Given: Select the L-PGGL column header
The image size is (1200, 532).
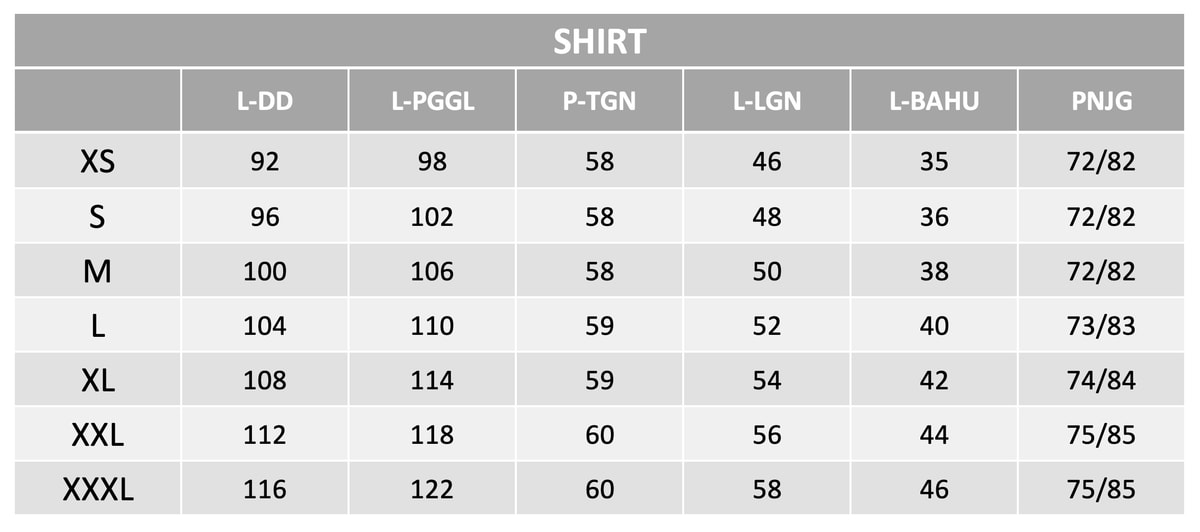Looking at the screenshot, I should pos(432,101).
